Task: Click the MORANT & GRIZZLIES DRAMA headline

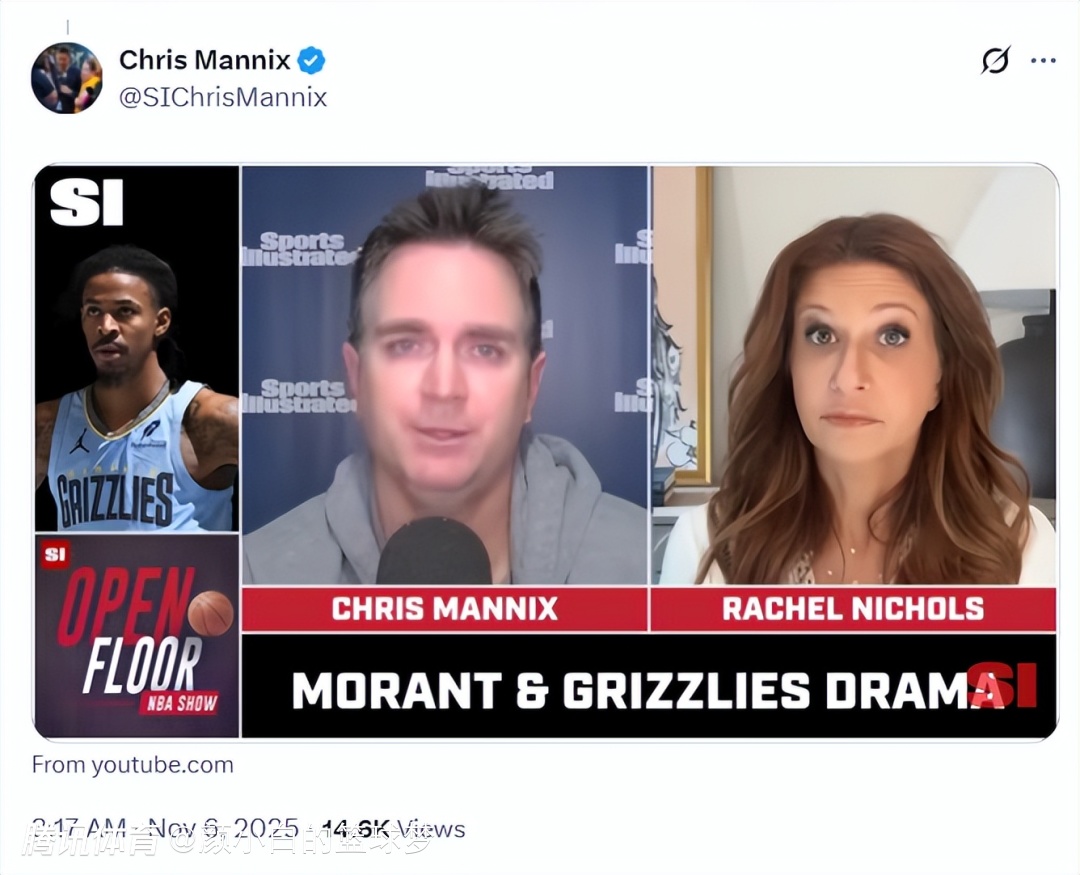Action: (x=647, y=690)
